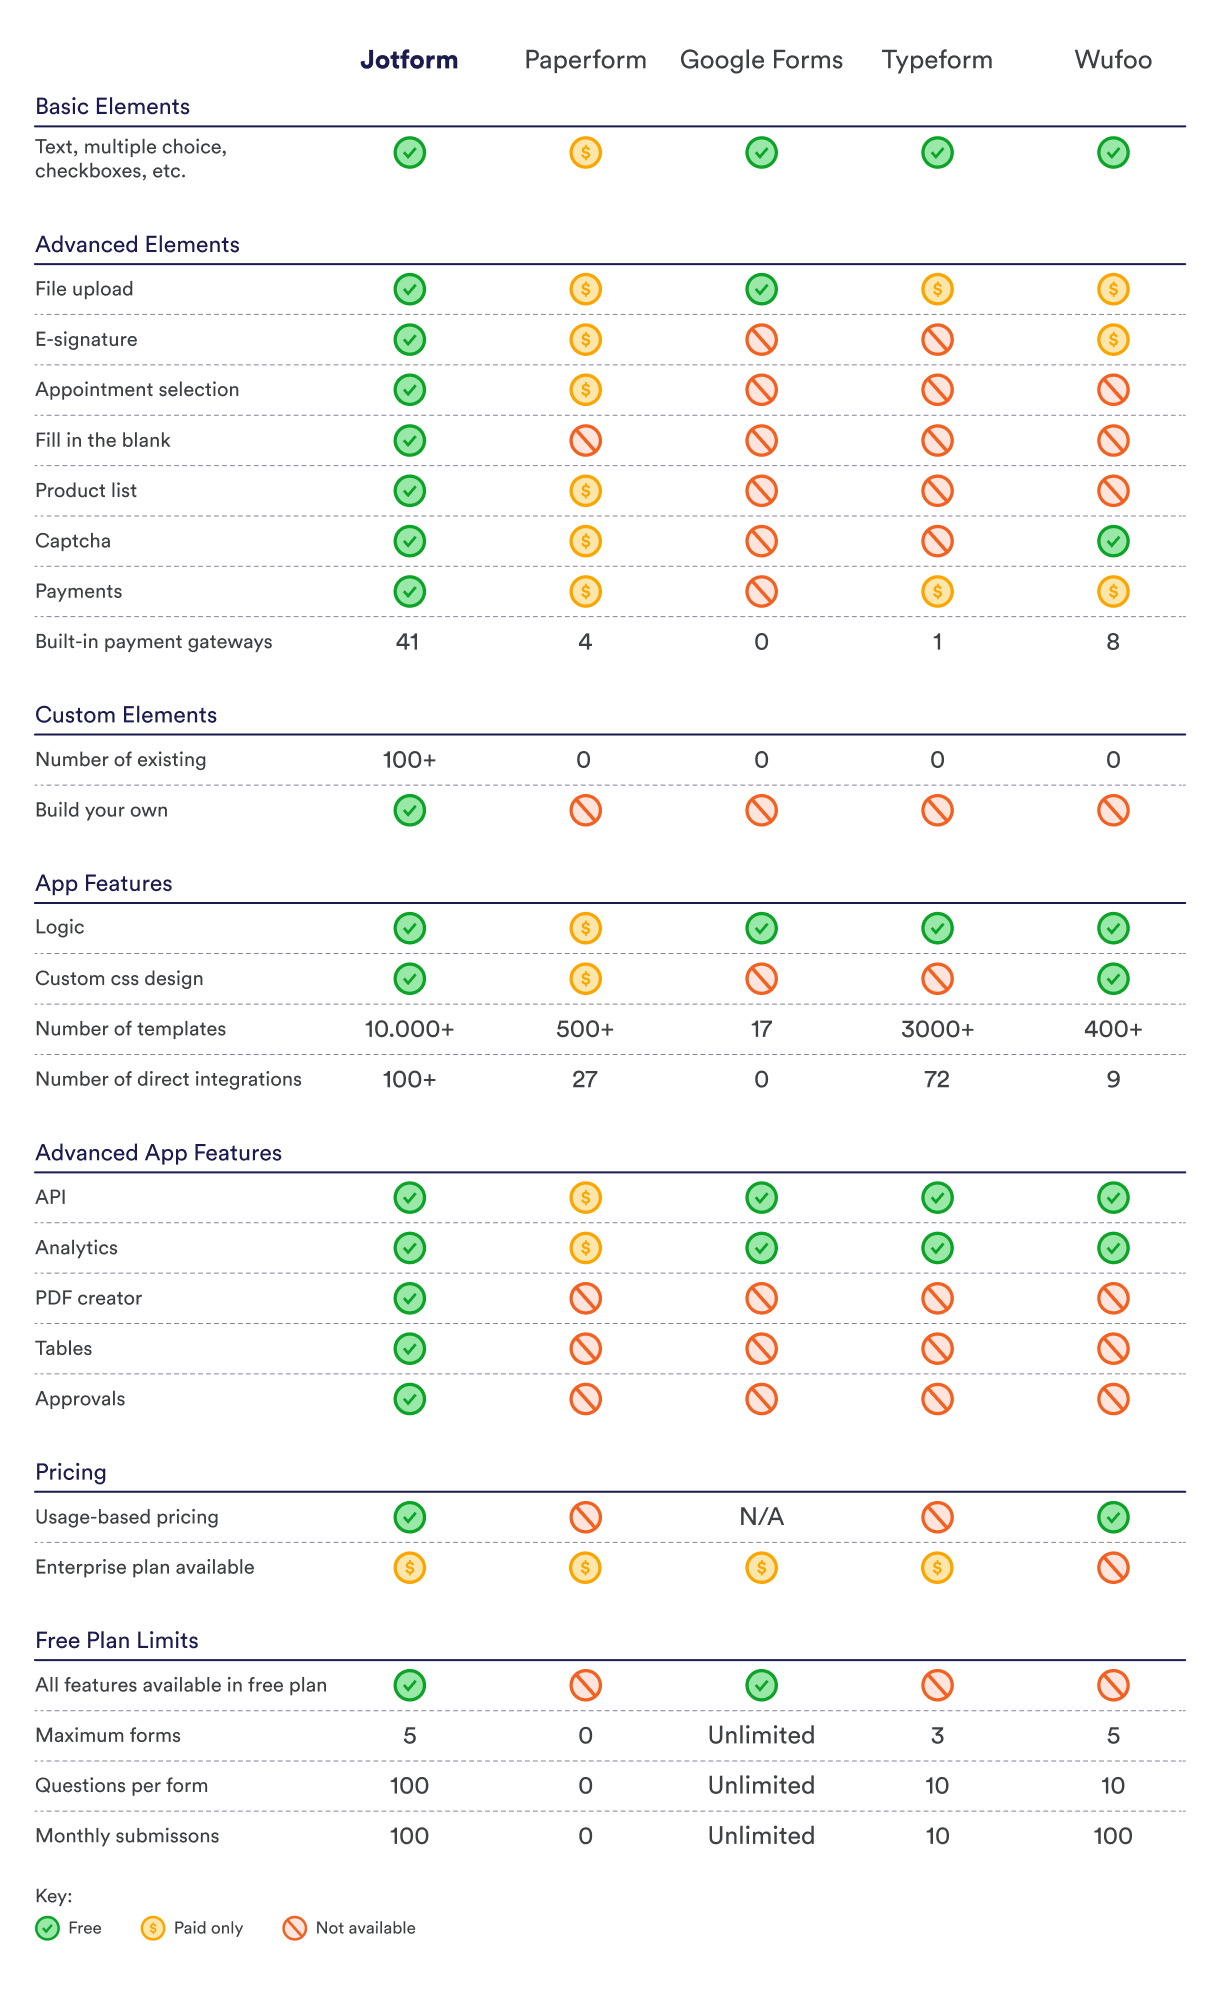Screen dimensions: 1218x2003
Task: Click Typeform's not-available icon for Custom css design
Action: tap(937, 978)
